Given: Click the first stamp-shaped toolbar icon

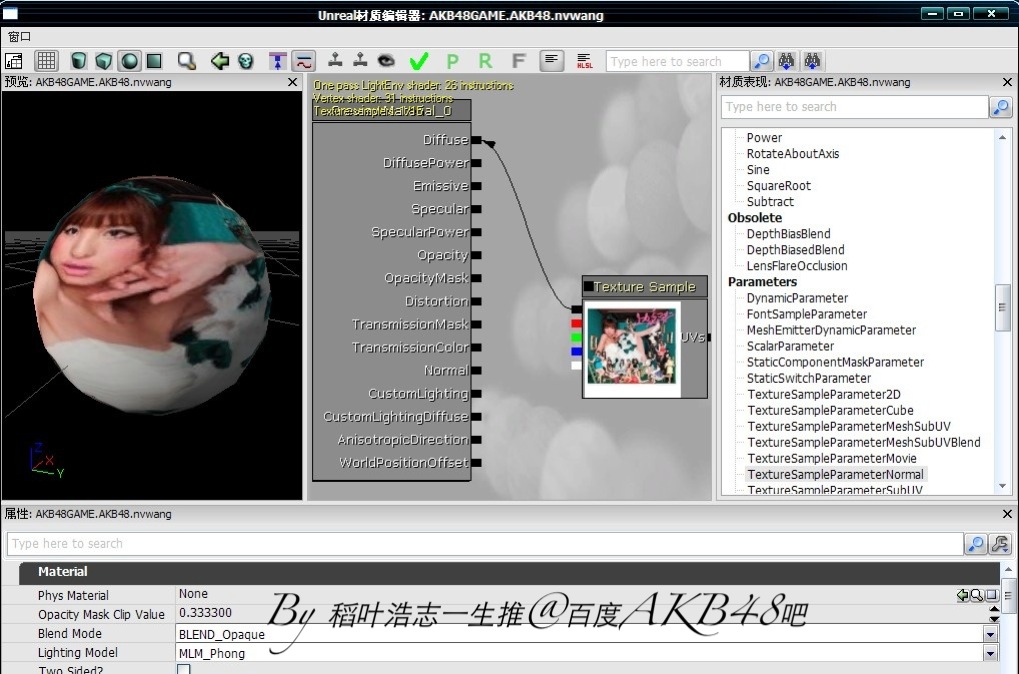Looking at the screenshot, I should point(335,60).
